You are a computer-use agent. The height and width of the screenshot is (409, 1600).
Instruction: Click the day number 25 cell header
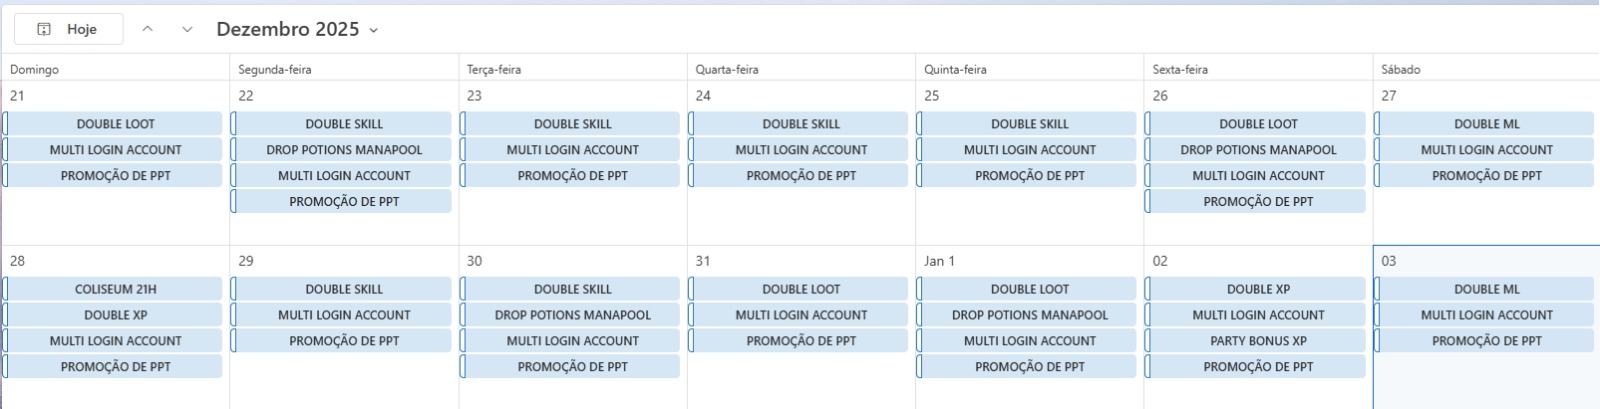point(932,96)
